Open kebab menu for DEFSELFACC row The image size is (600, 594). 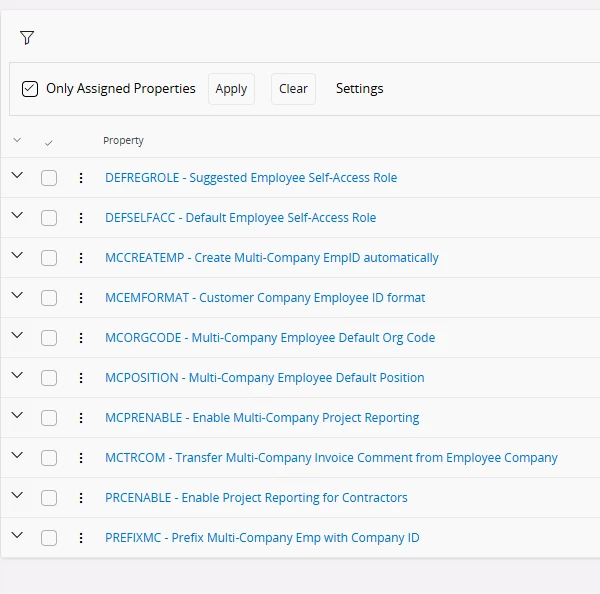point(81,218)
